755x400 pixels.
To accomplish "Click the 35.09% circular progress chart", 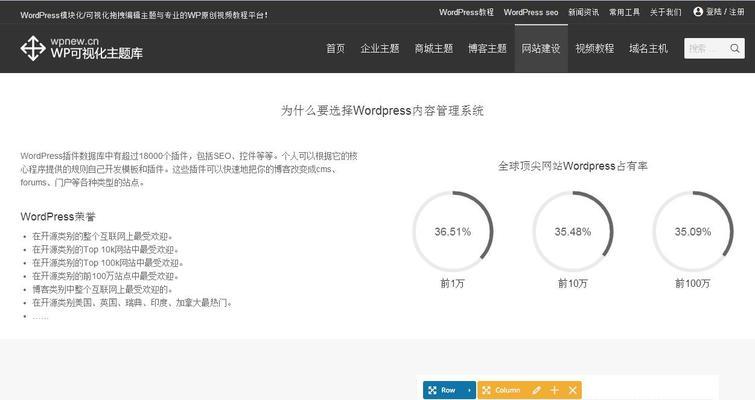I will pyautogui.click(x=692, y=232).
